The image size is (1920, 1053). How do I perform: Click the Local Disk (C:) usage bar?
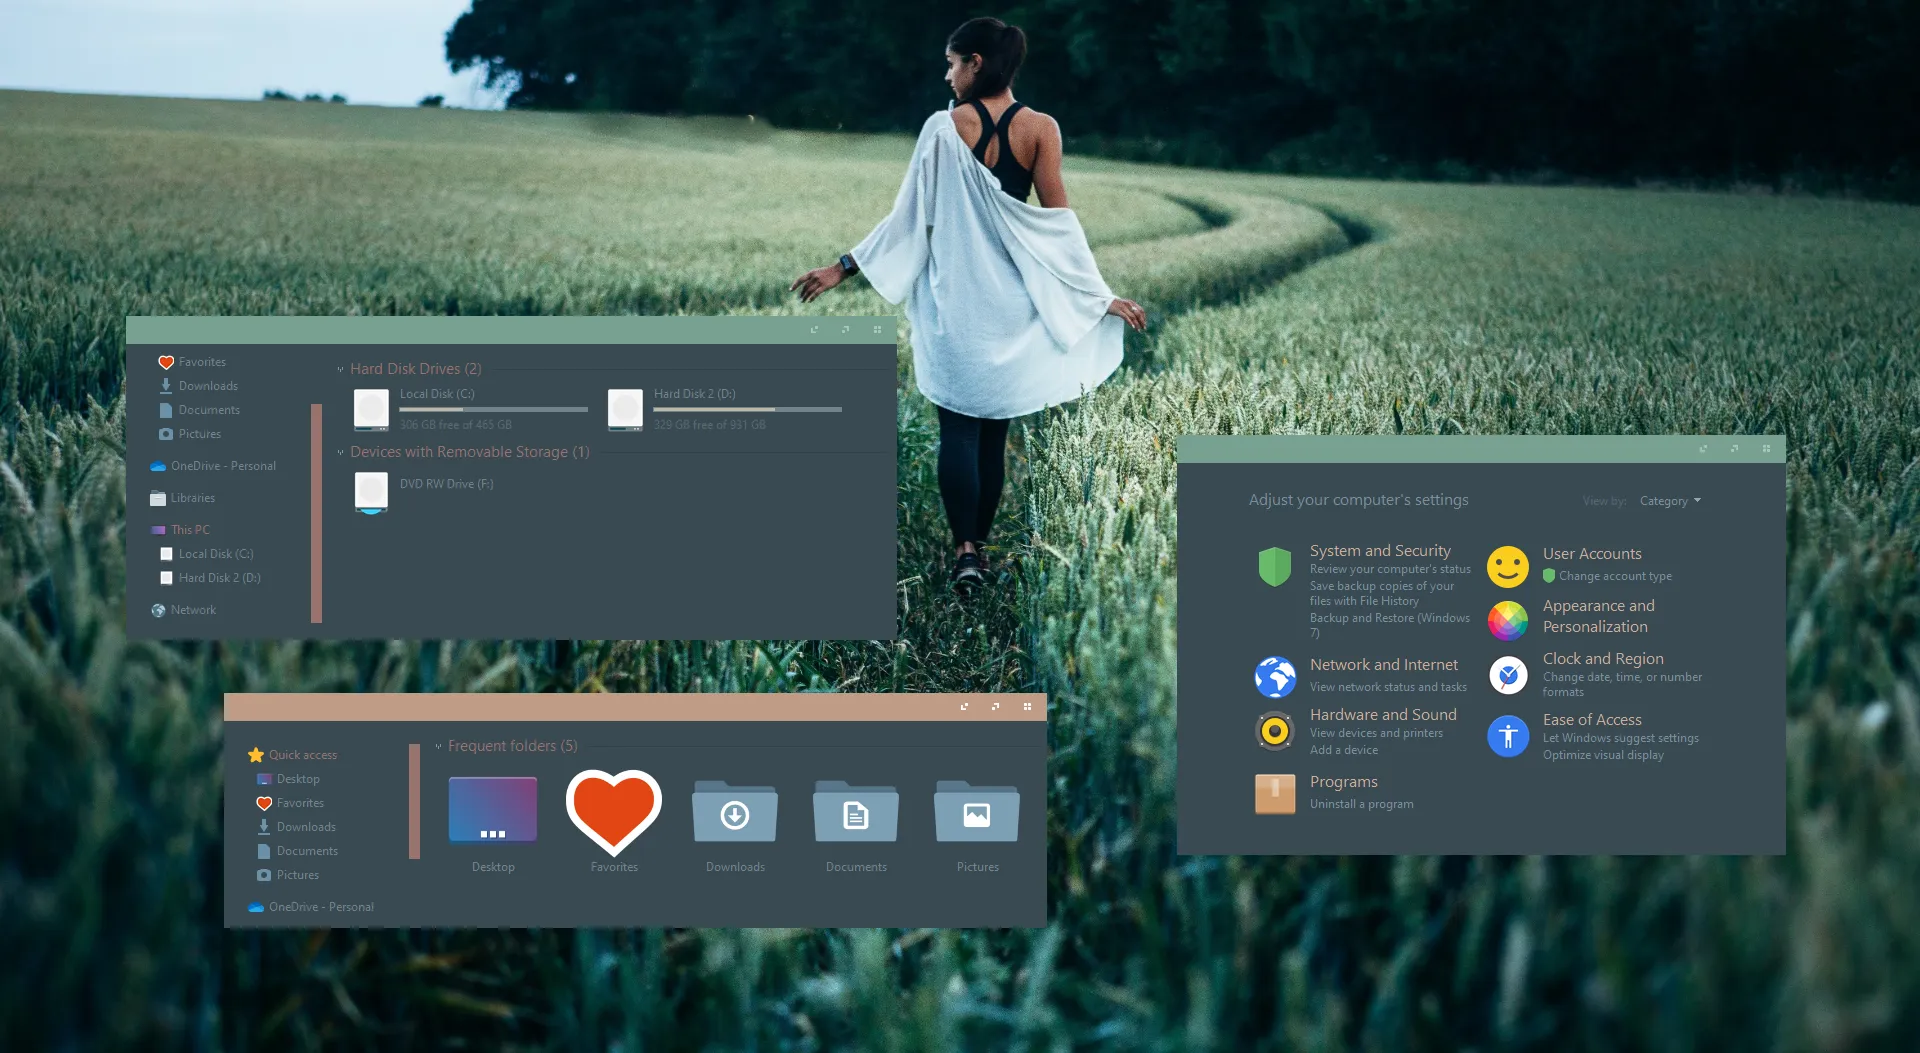pos(493,408)
